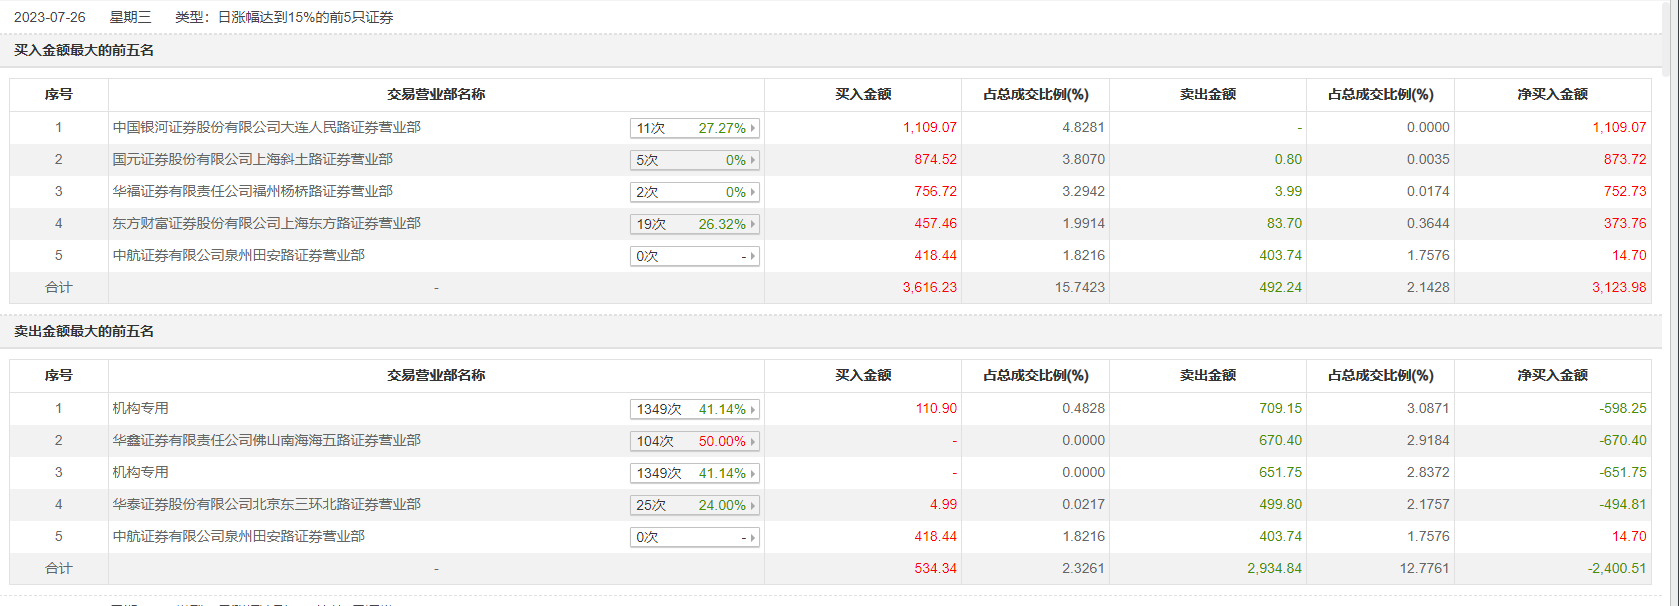Image resolution: width=1679 pixels, height=606 pixels.
Task: Expand 104次 50.00% box for 华鑫证券
Action: [x=695, y=441]
